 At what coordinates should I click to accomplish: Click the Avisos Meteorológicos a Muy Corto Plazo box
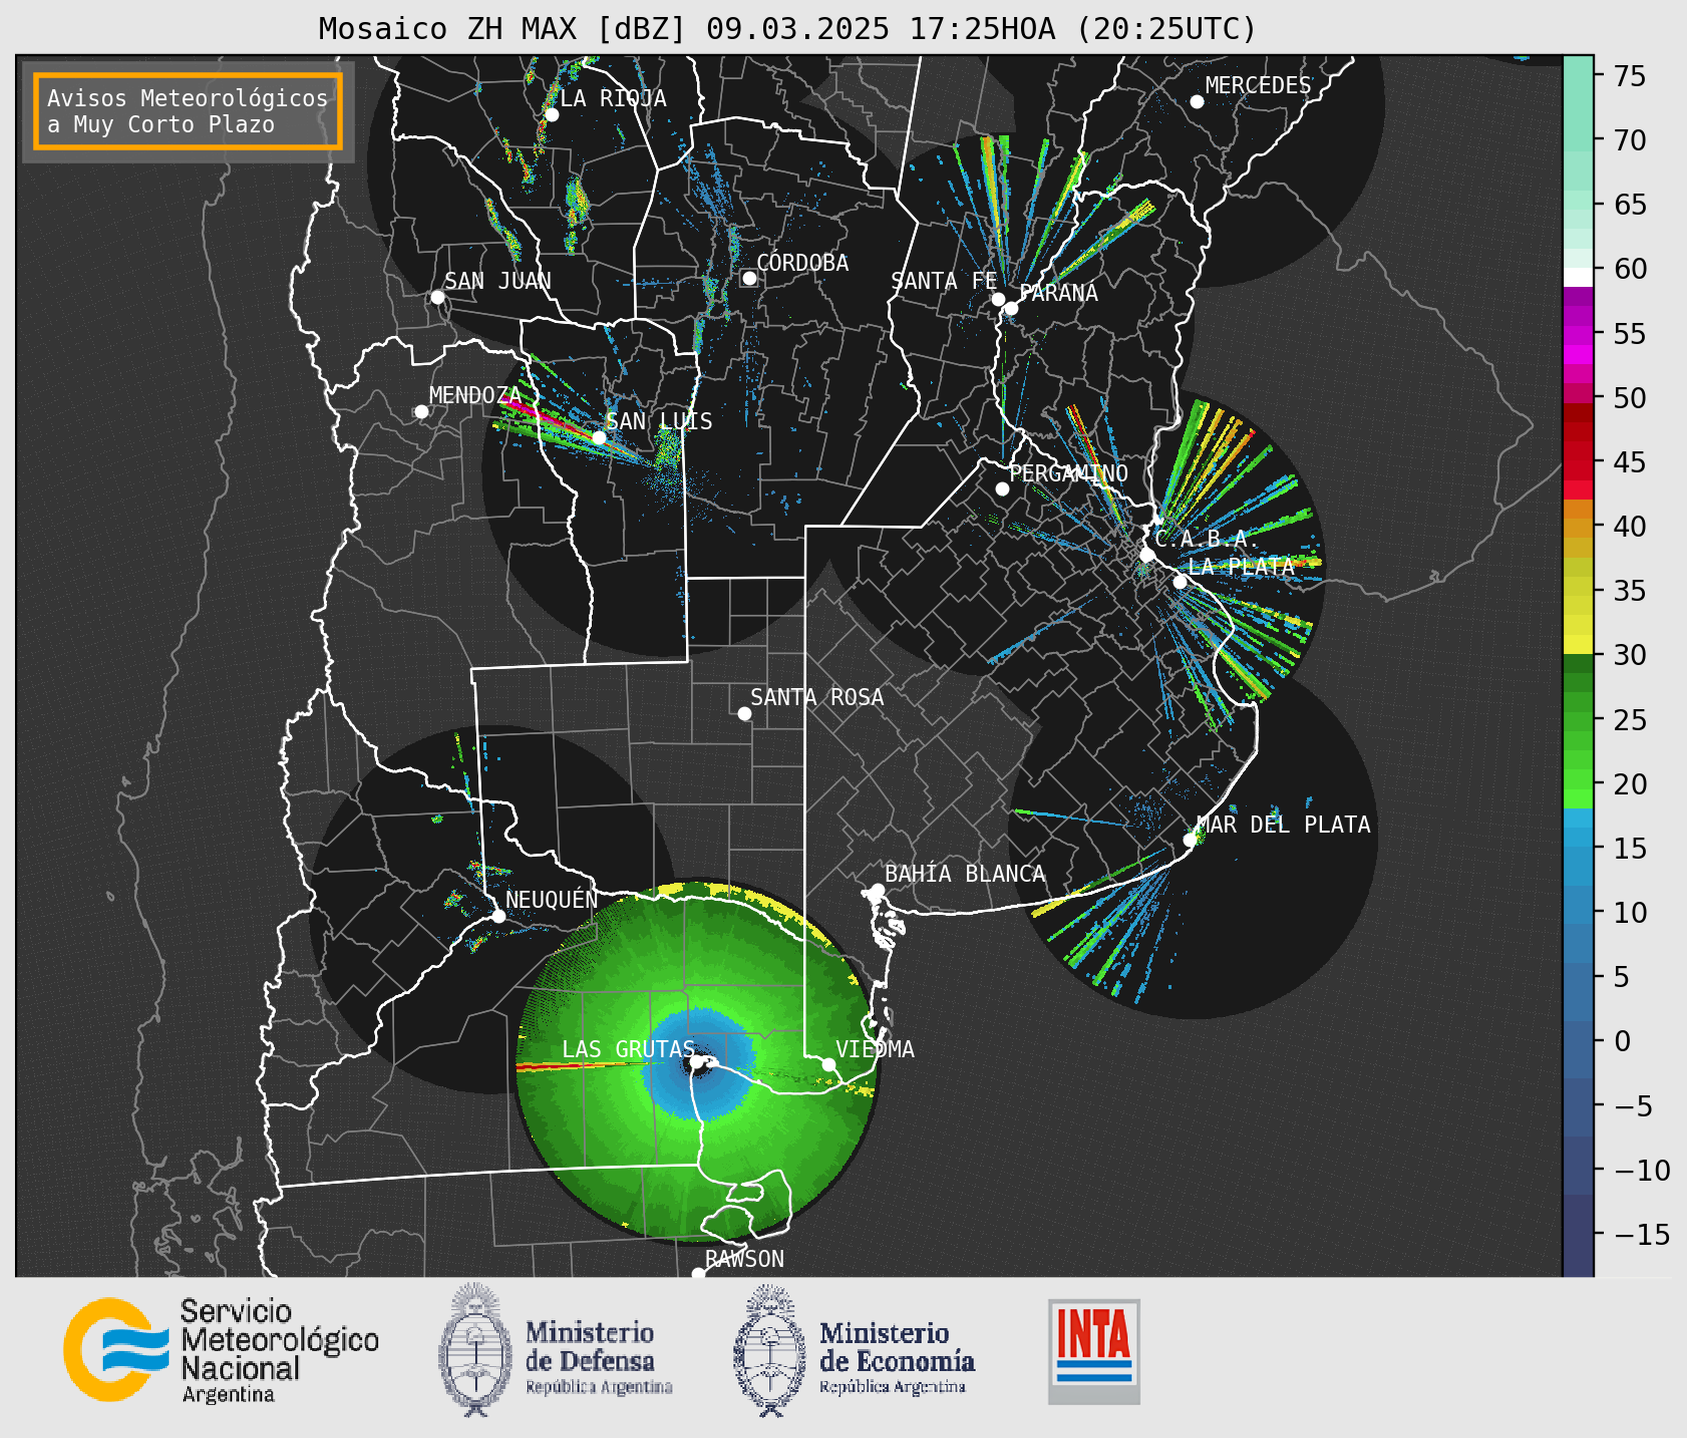pos(188,111)
